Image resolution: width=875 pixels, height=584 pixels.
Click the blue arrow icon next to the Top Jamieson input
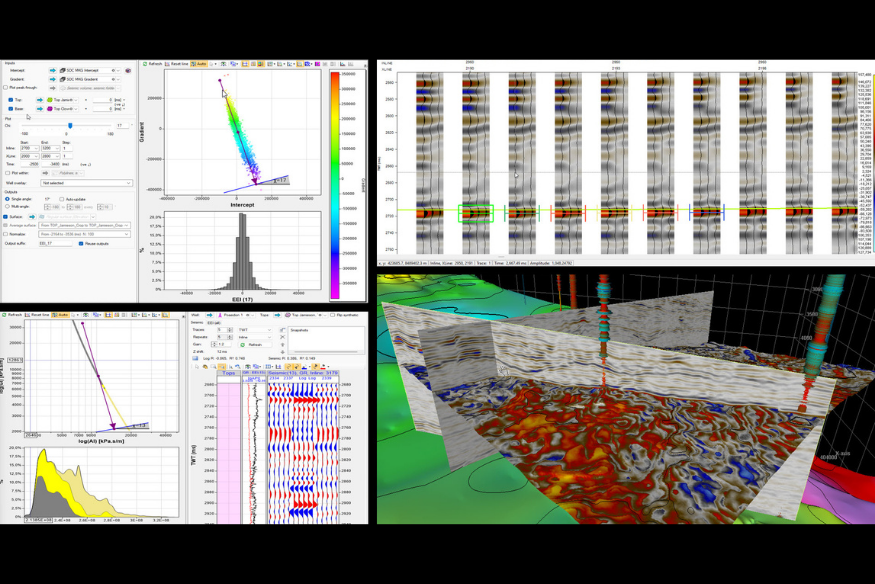tap(39, 101)
